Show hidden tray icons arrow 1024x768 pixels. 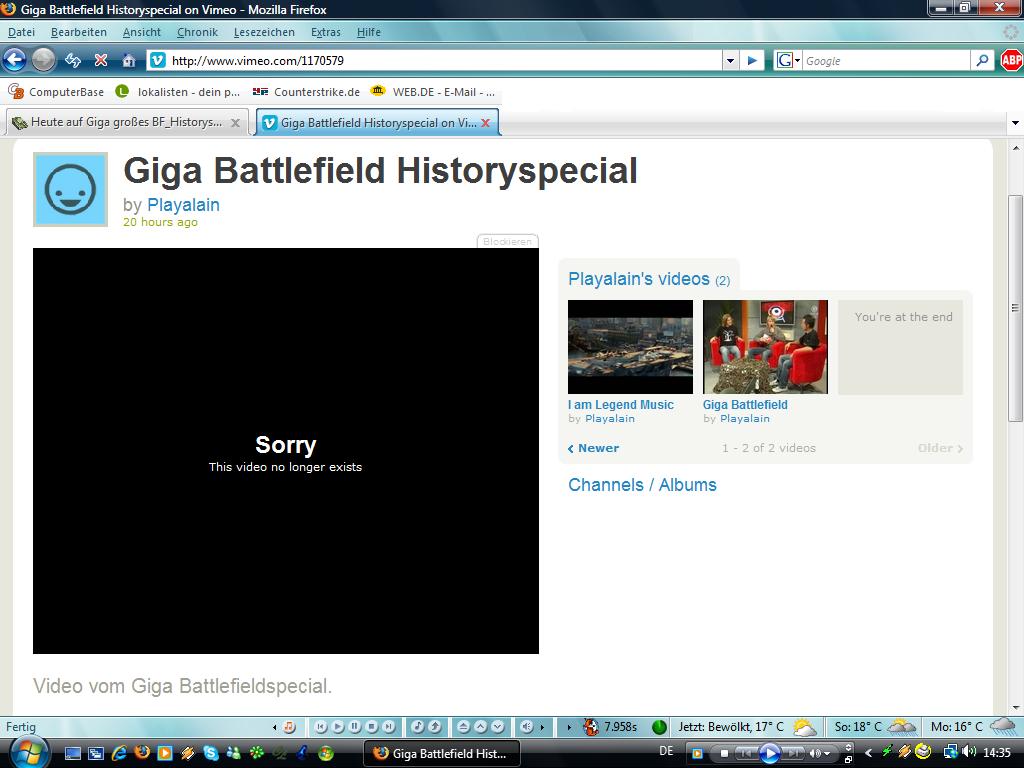coord(868,753)
